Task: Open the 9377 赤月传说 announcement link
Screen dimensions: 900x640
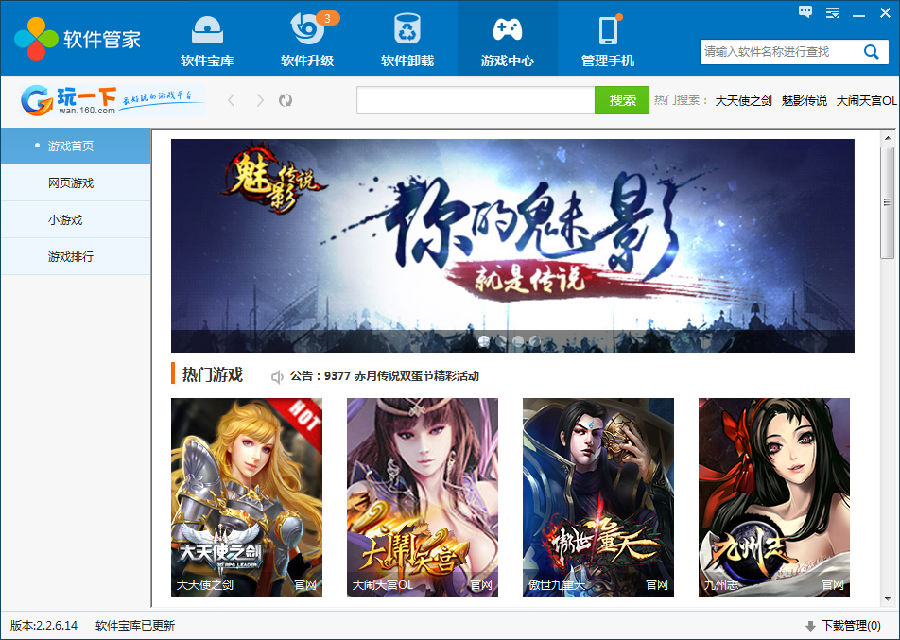Action: 401,376
